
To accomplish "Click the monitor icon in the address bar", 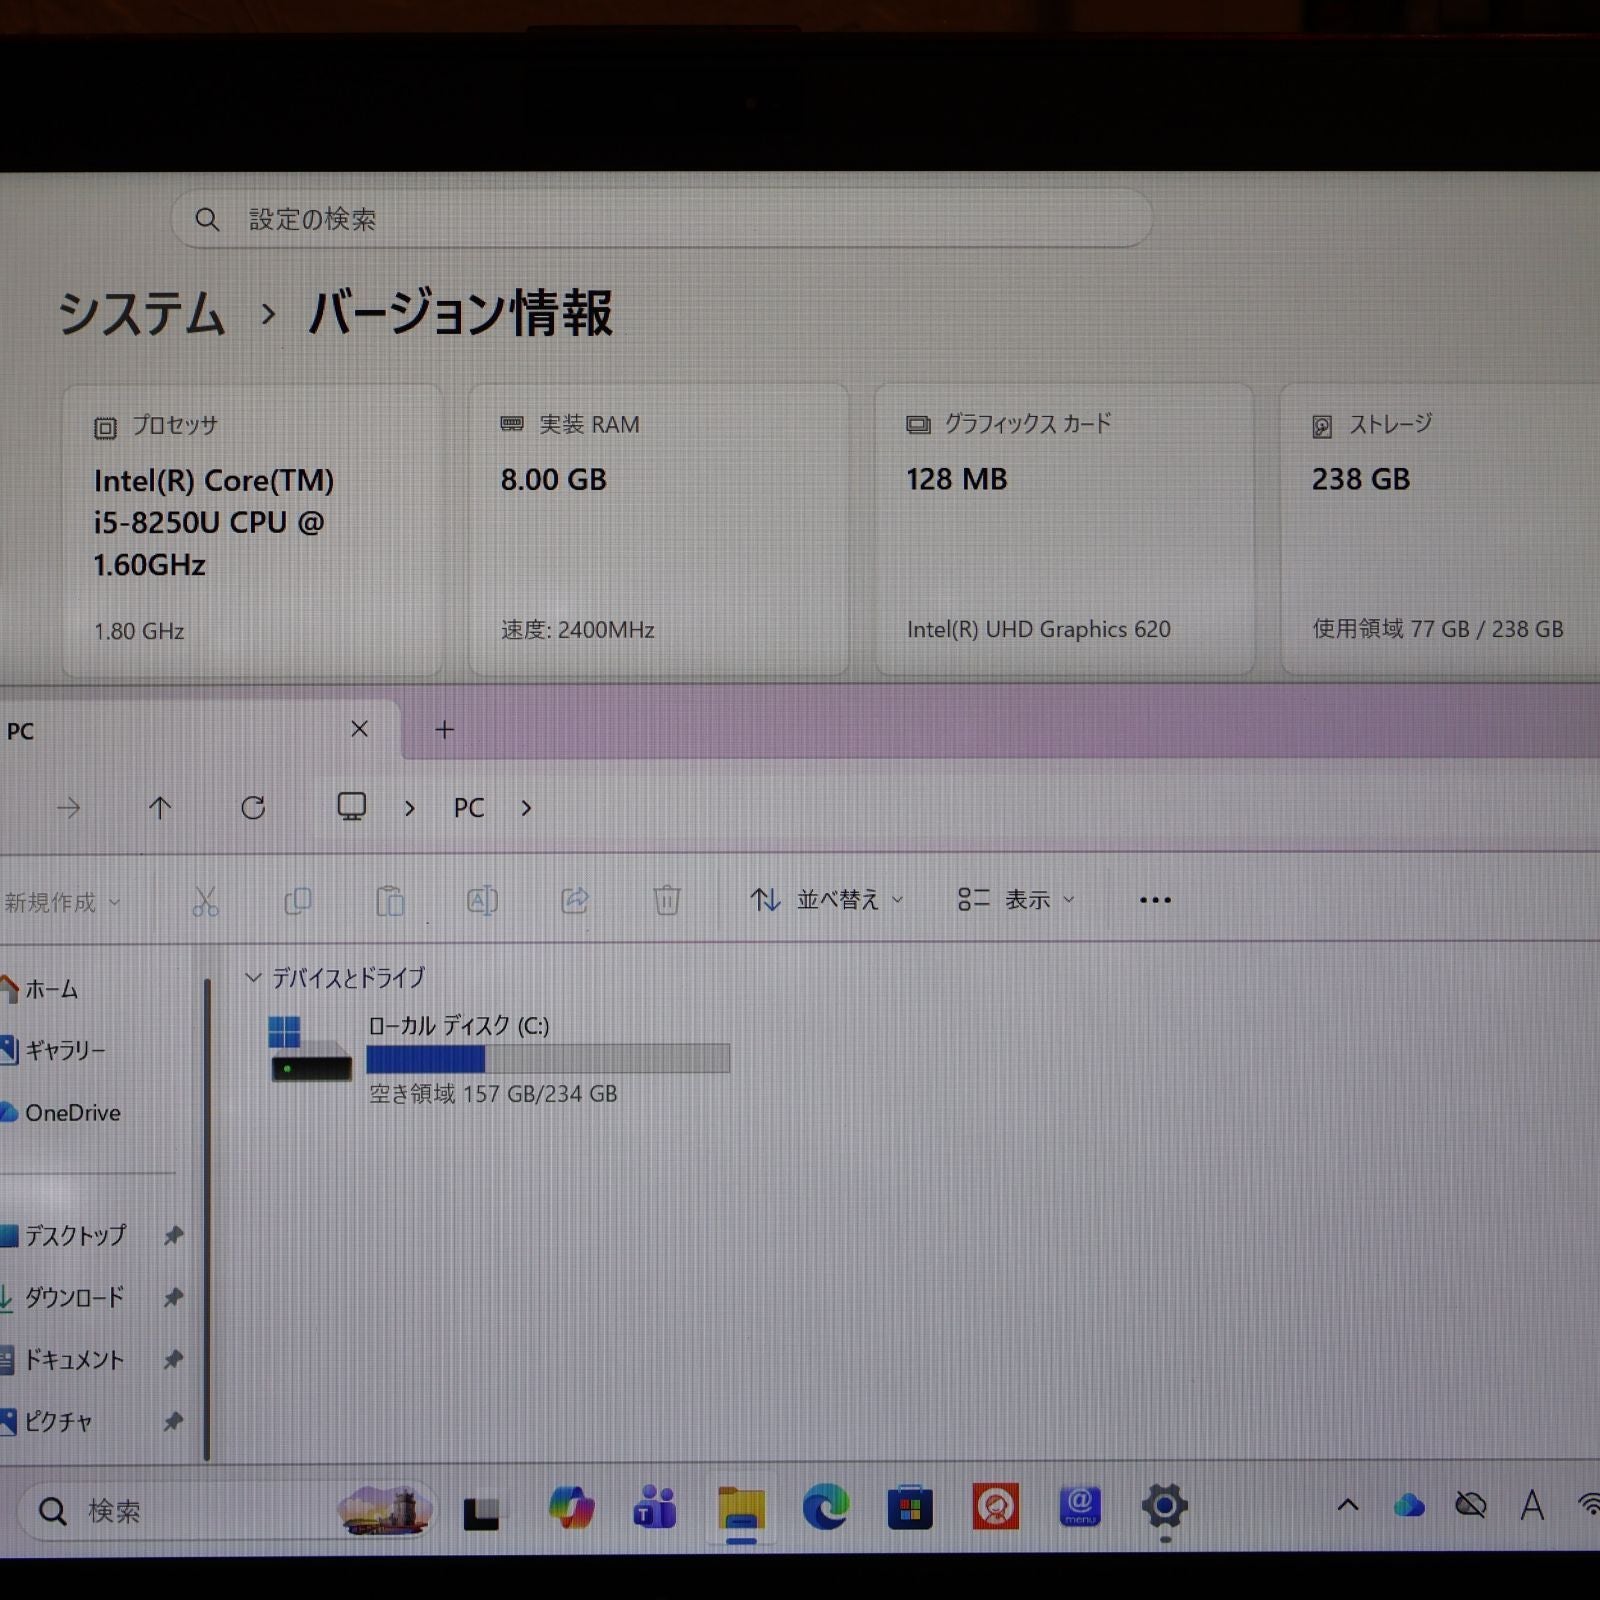I will (x=351, y=806).
